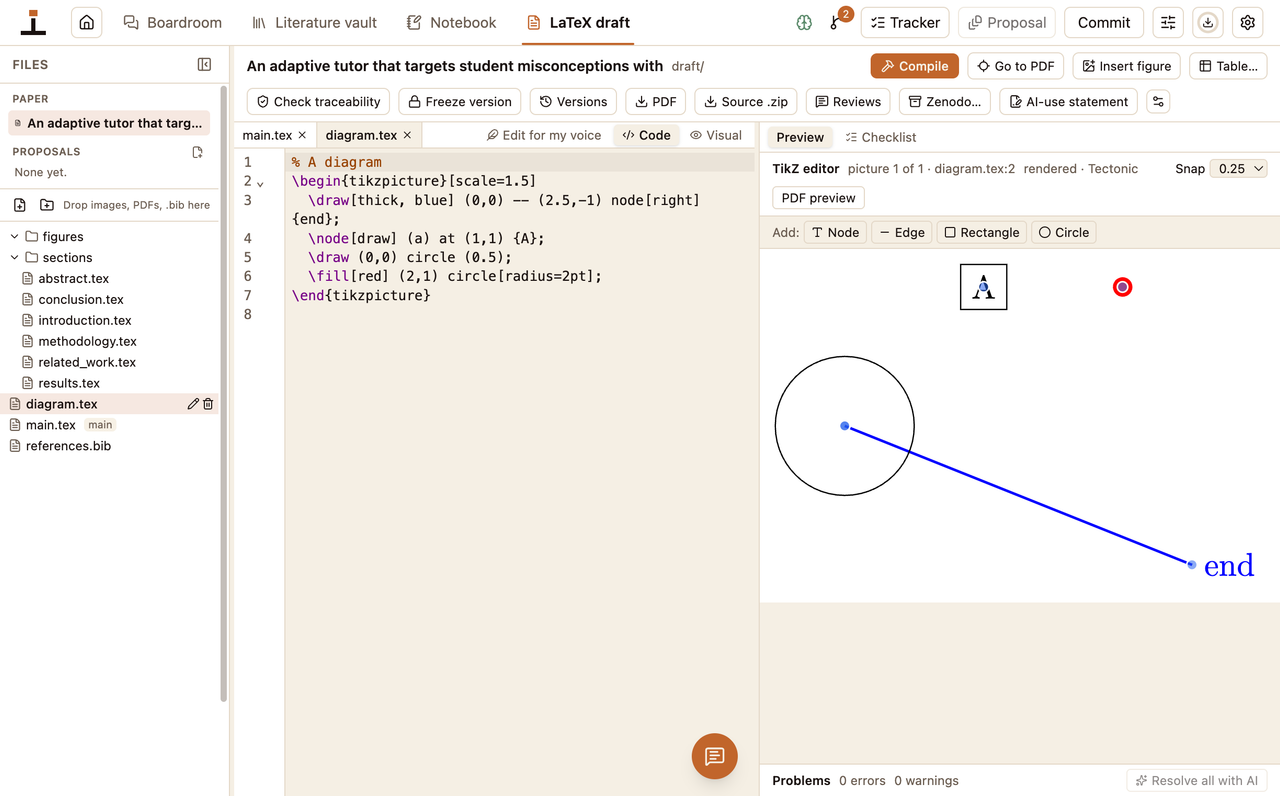
Task: Collapse the sections folder
Action: 15,258
